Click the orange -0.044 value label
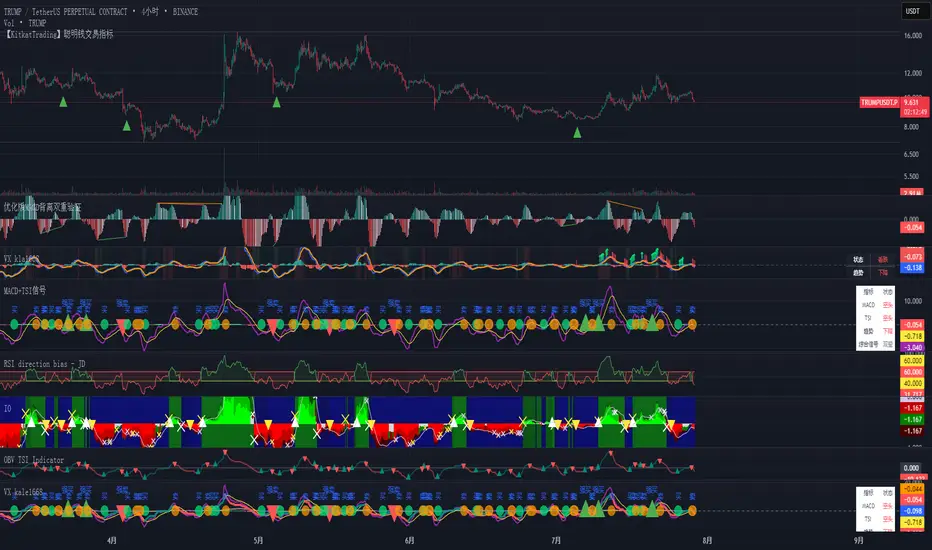Screen dimensions: 932x550 912,489
